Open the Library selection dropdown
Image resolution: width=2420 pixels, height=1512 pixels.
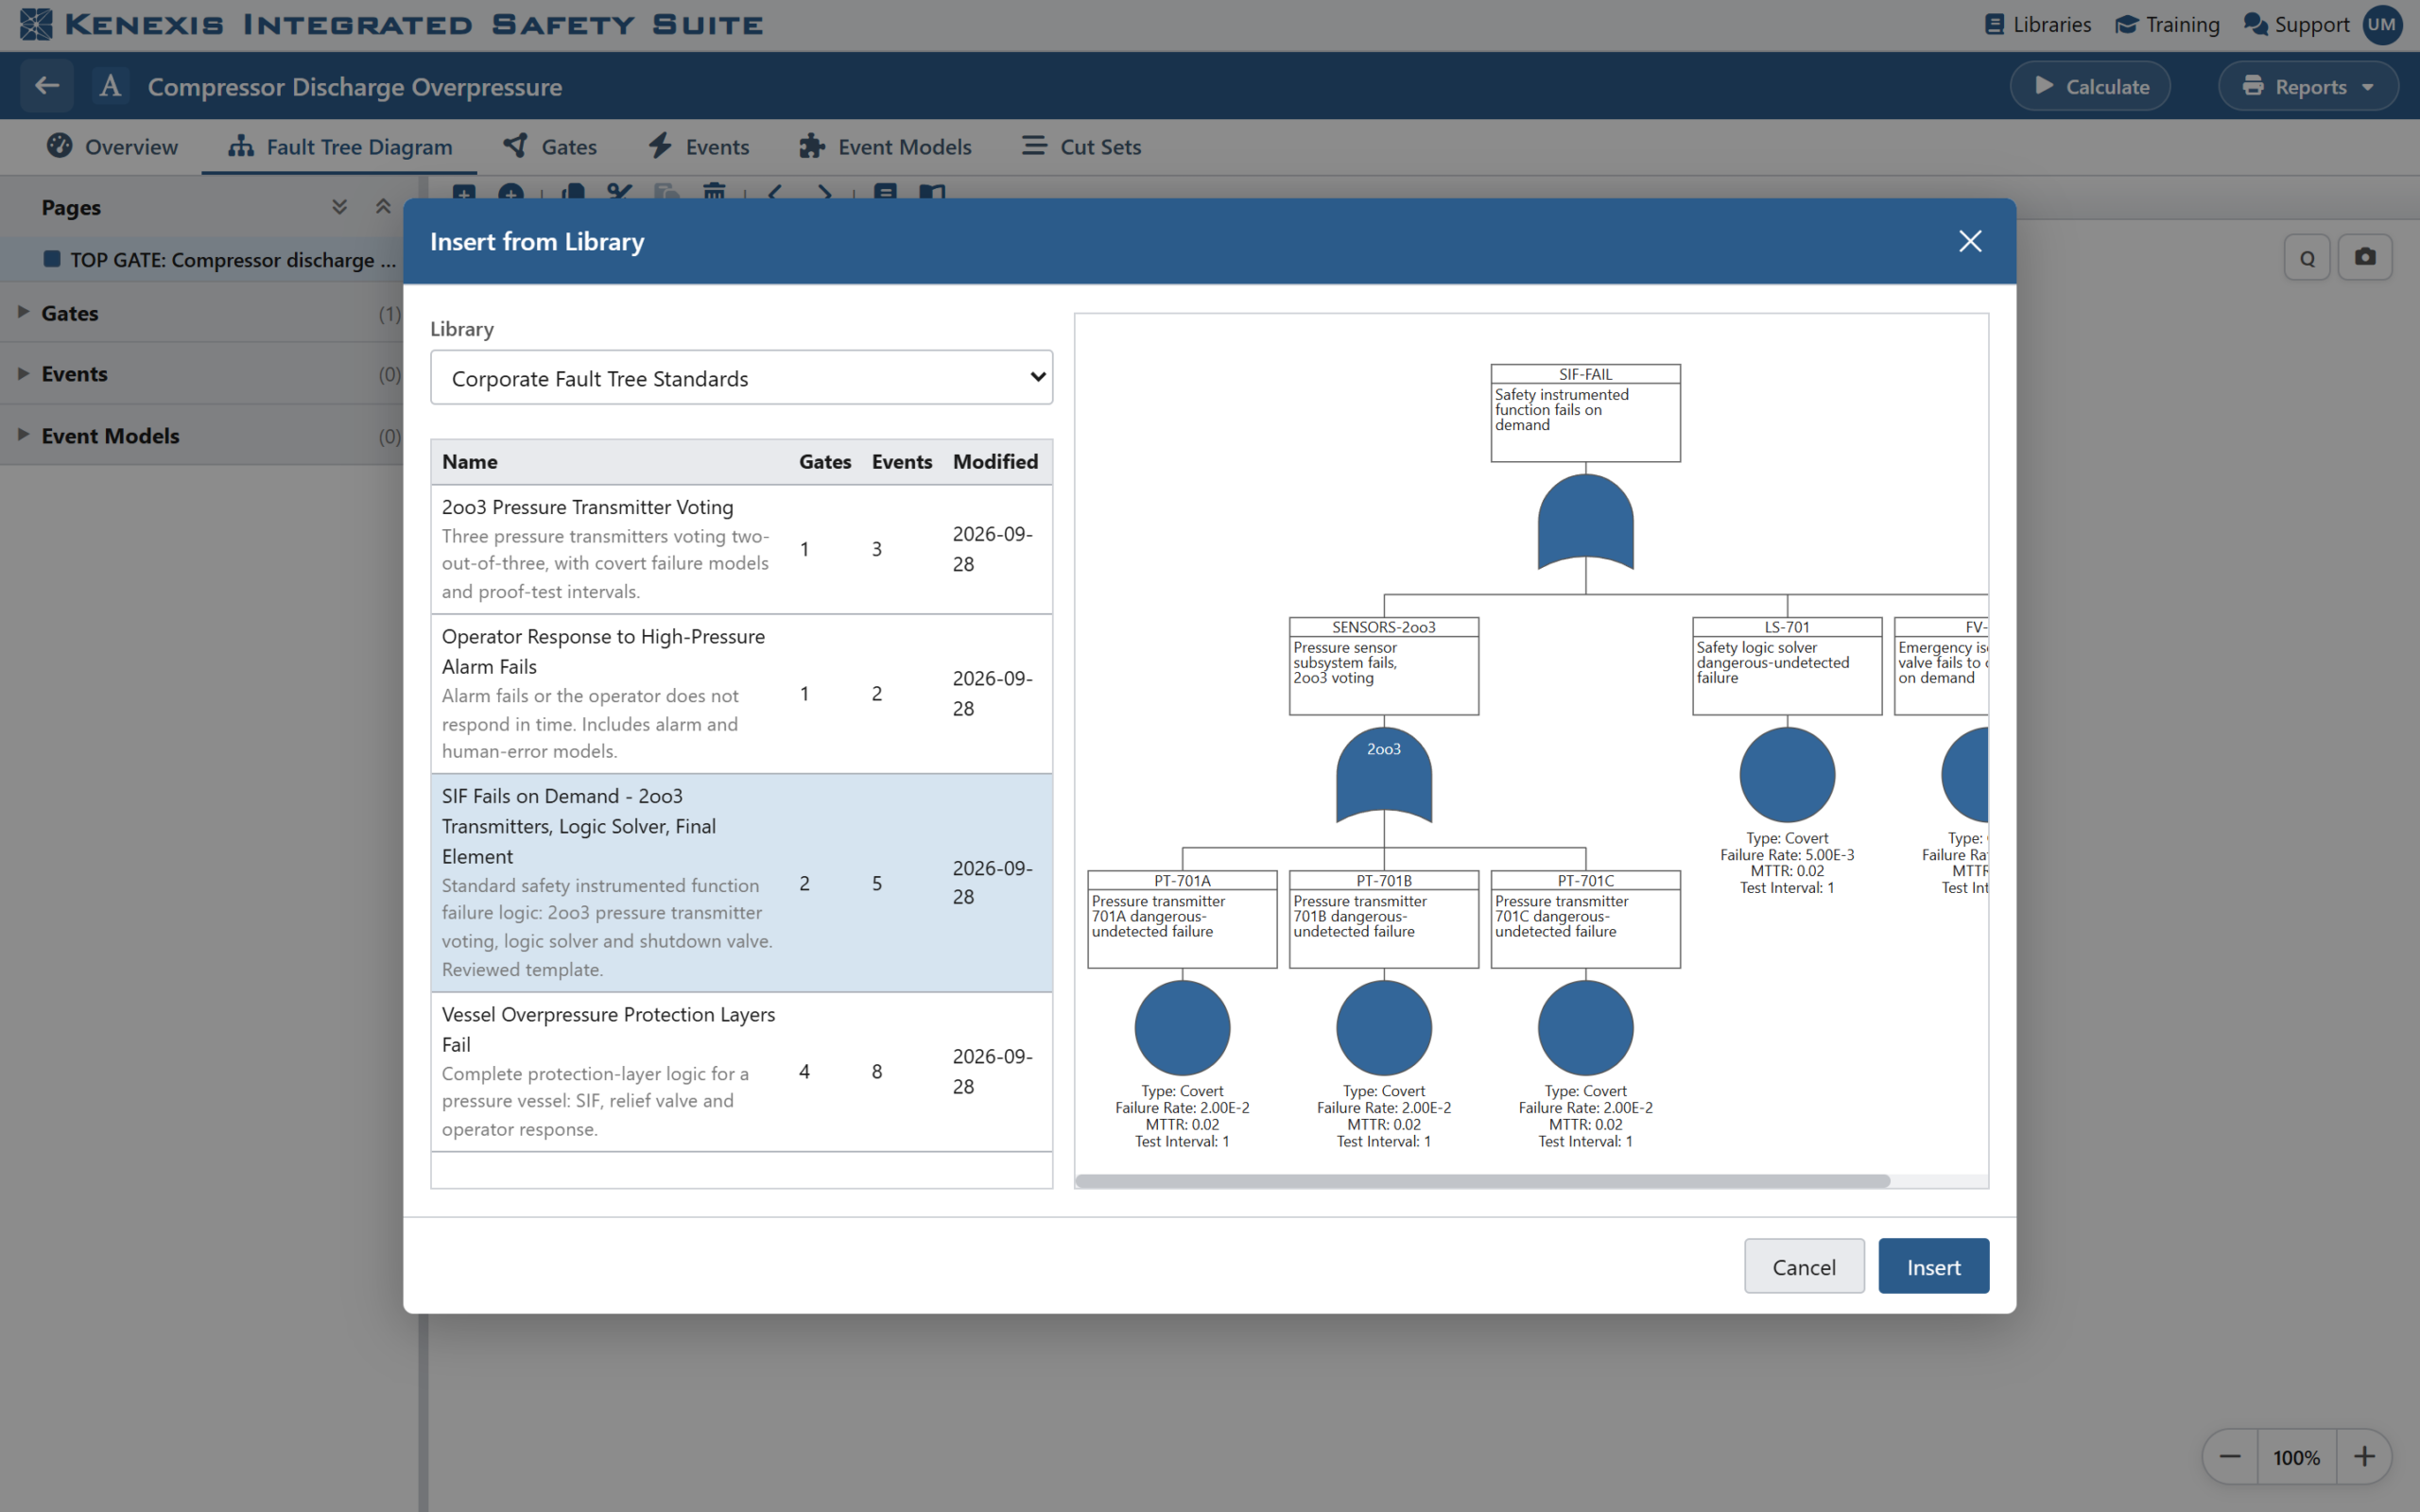click(741, 377)
